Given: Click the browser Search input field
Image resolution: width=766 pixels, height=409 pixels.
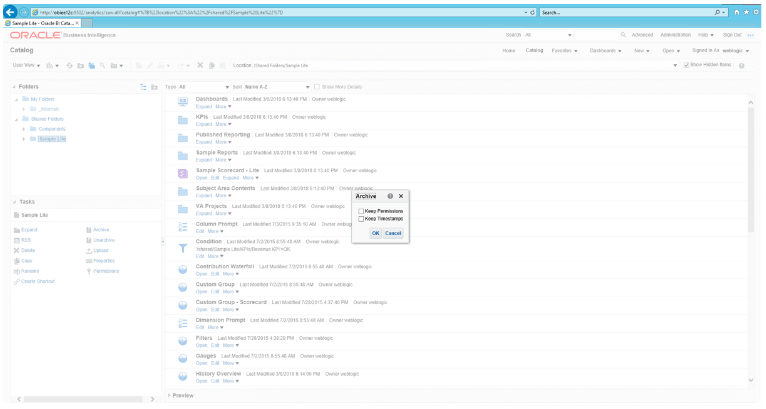Looking at the screenshot, I should point(627,12).
